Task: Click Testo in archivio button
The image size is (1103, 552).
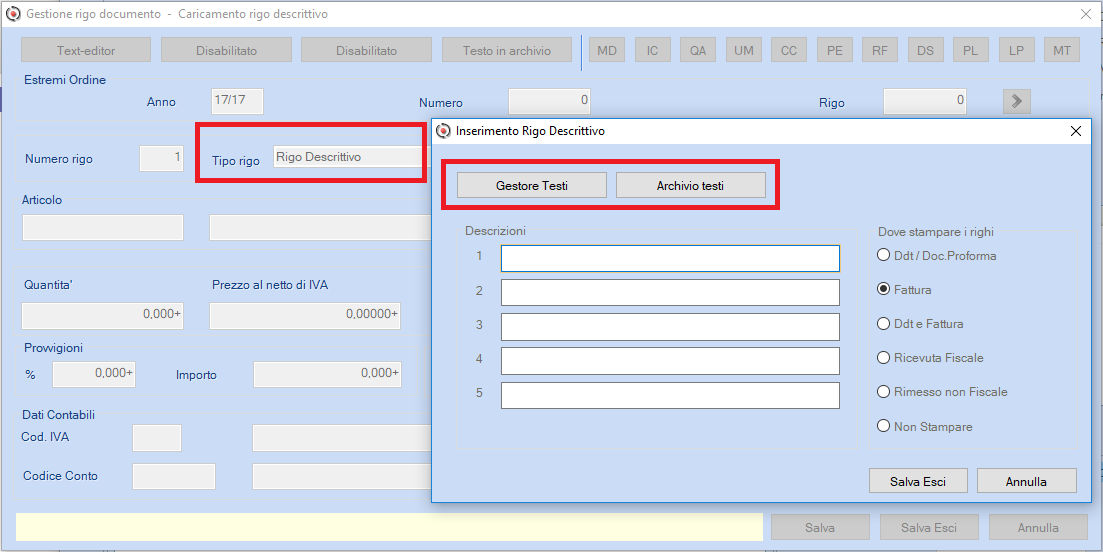Action: pyautogui.click(x=506, y=50)
